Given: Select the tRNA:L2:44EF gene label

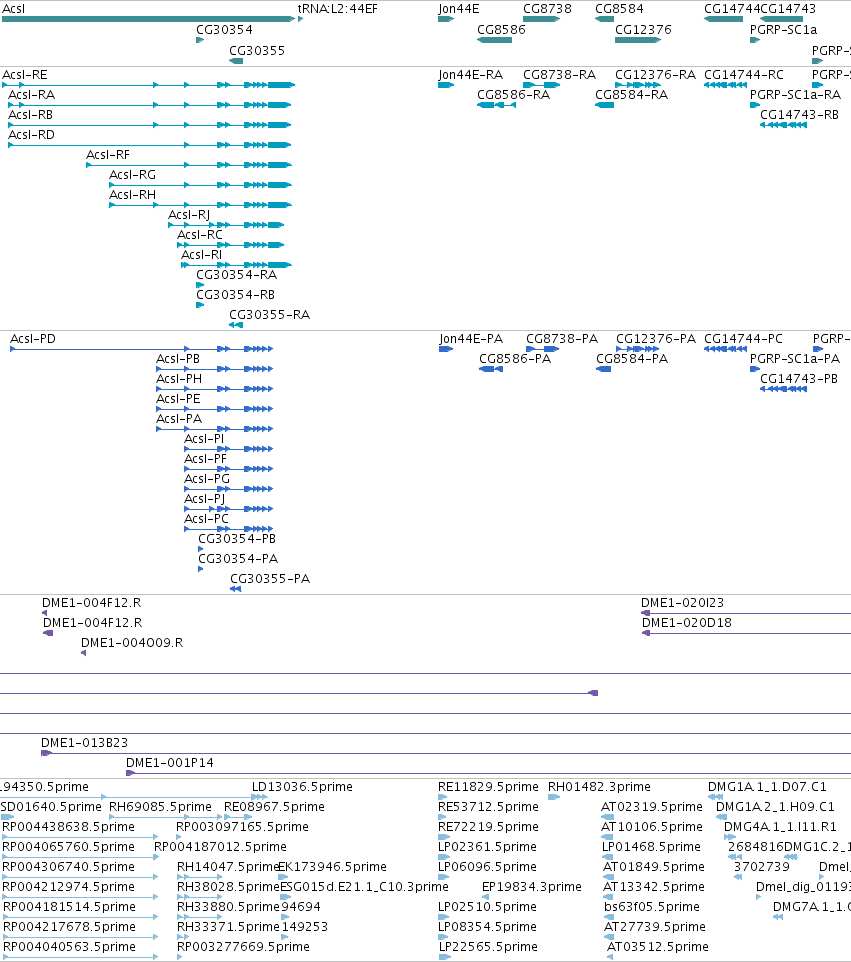Looking at the screenshot, I should (337, 9).
